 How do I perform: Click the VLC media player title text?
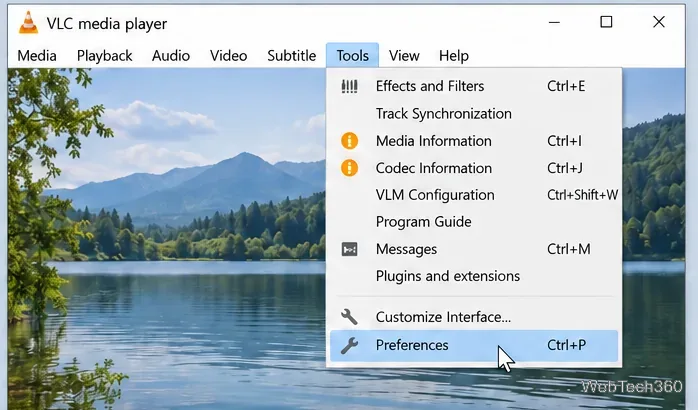click(x=107, y=24)
